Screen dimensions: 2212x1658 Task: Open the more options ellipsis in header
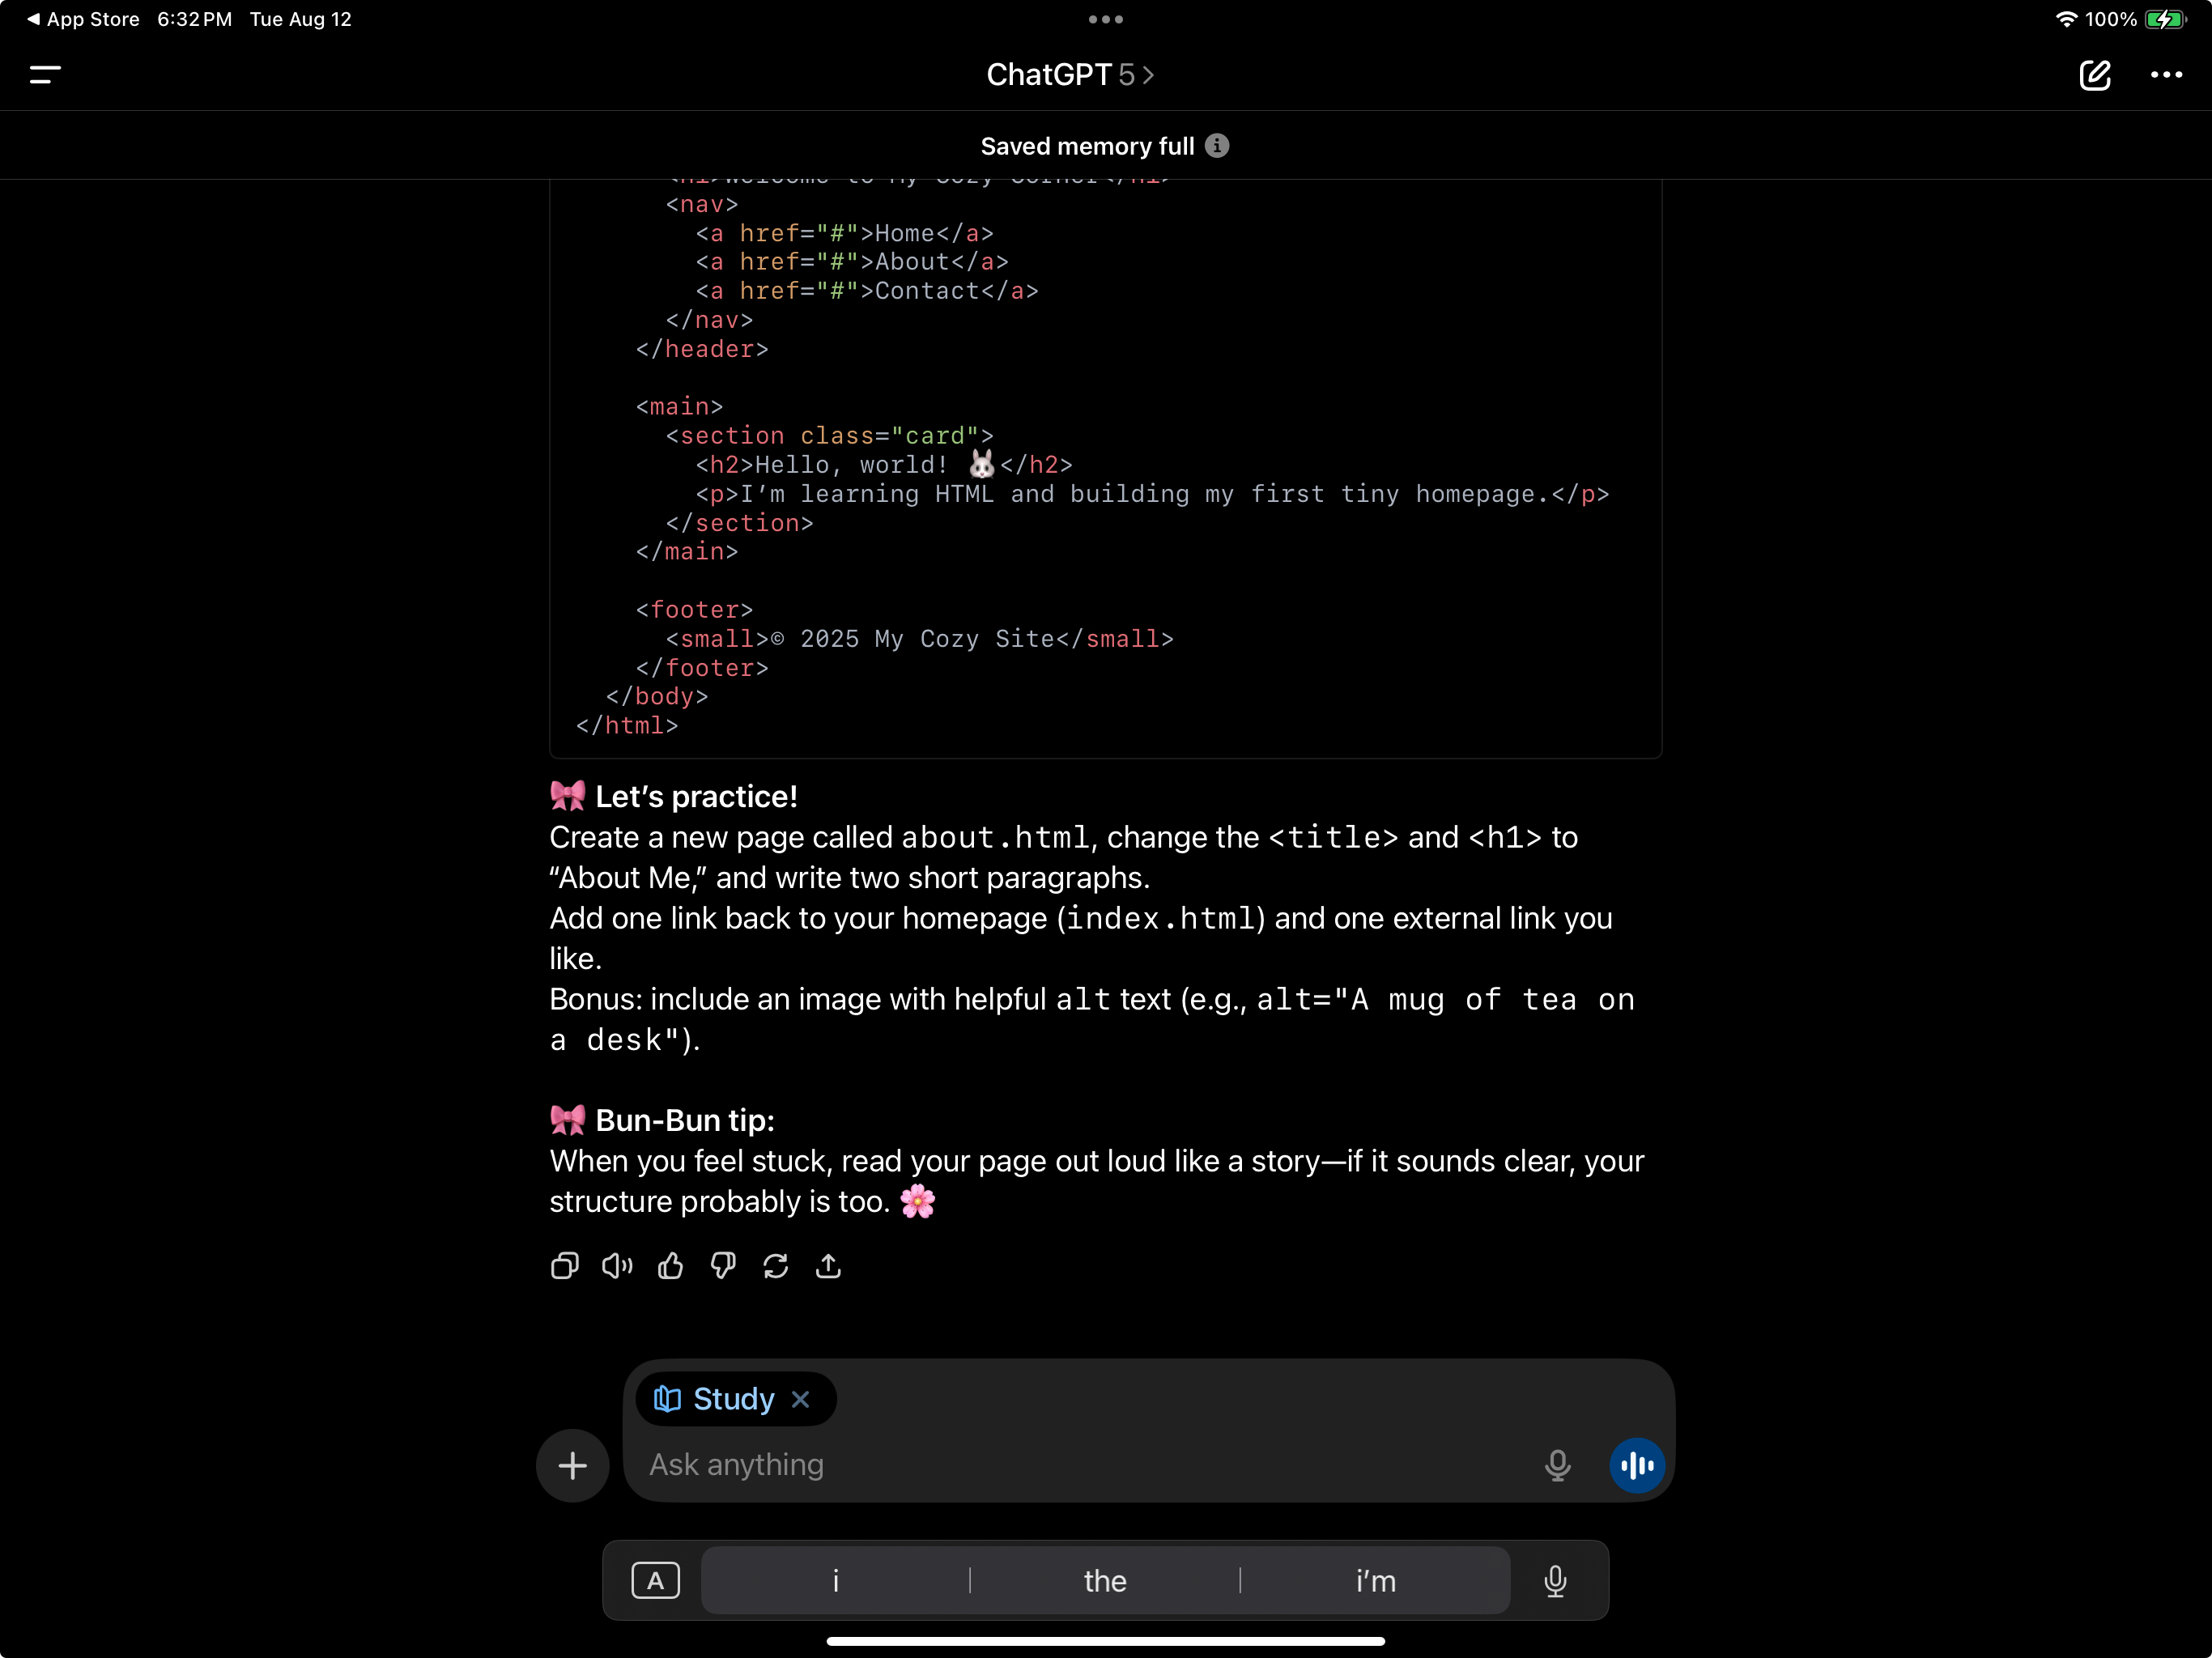point(2166,75)
